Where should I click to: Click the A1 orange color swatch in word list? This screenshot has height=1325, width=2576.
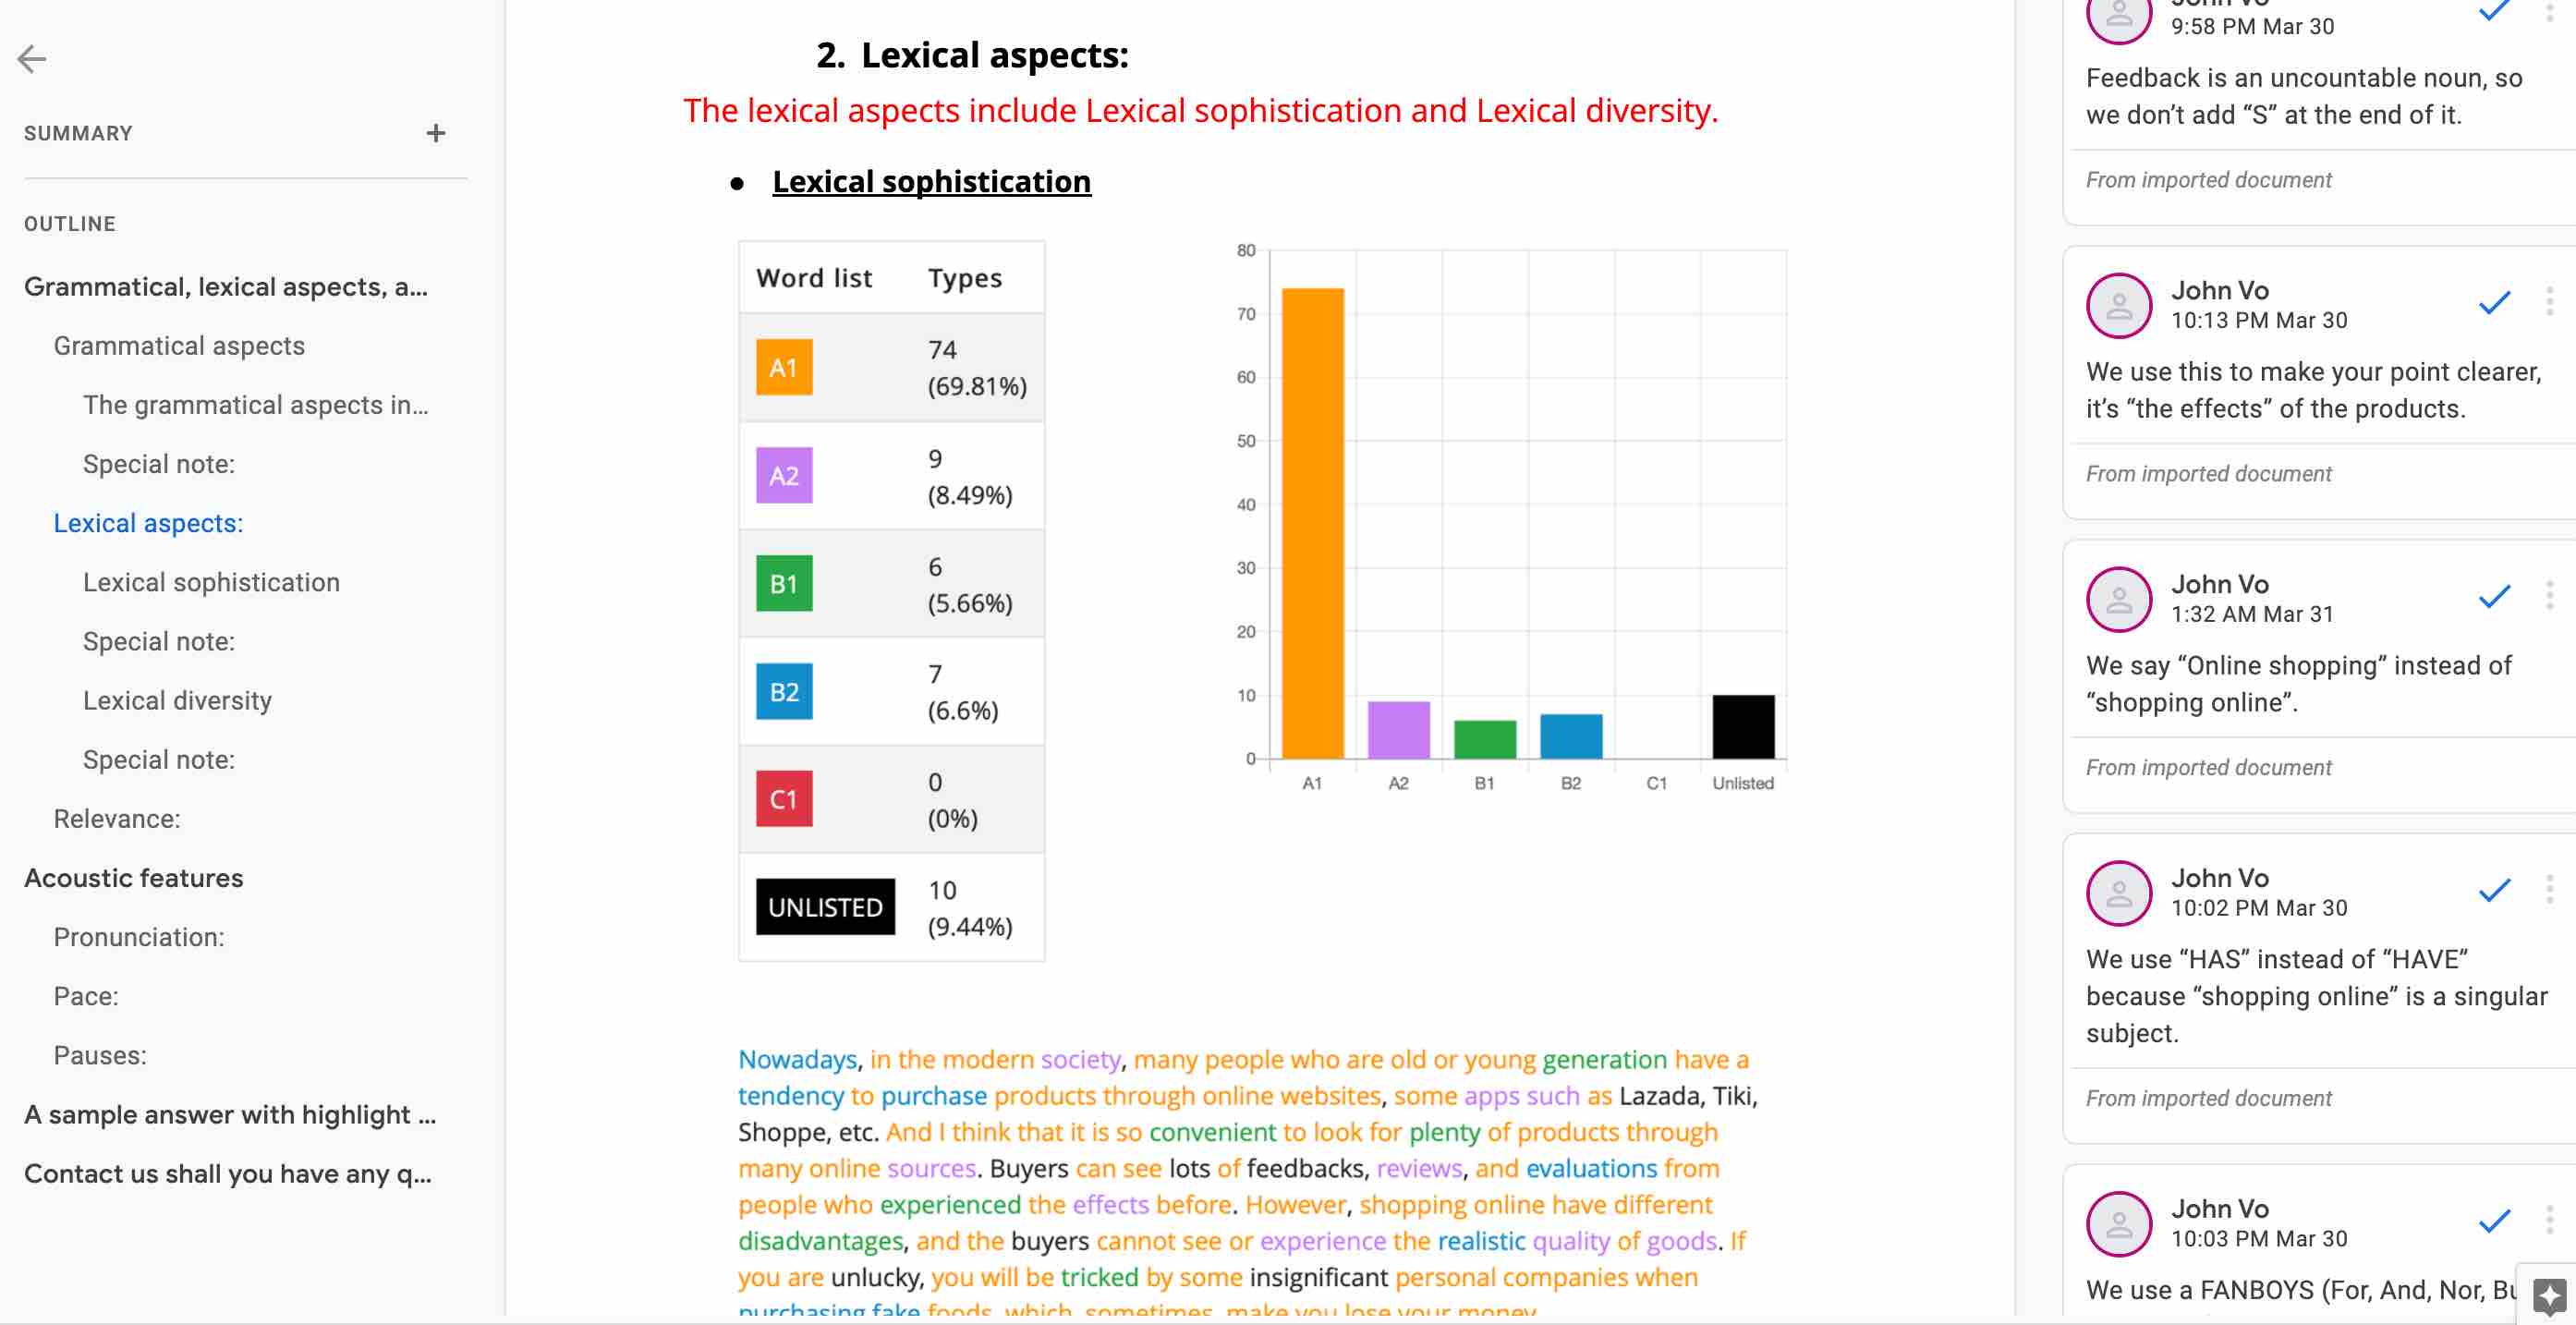point(782,367)
